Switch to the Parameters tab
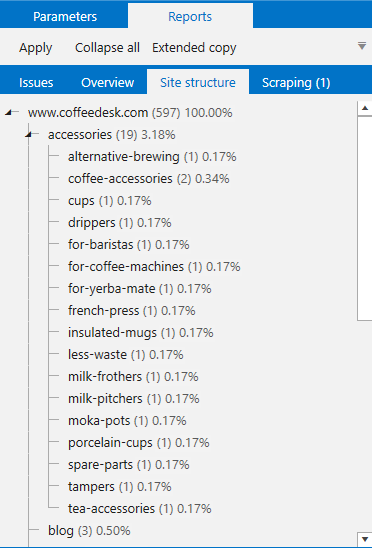The height and width of the screenshot is (548, 372). coord(65,16)
